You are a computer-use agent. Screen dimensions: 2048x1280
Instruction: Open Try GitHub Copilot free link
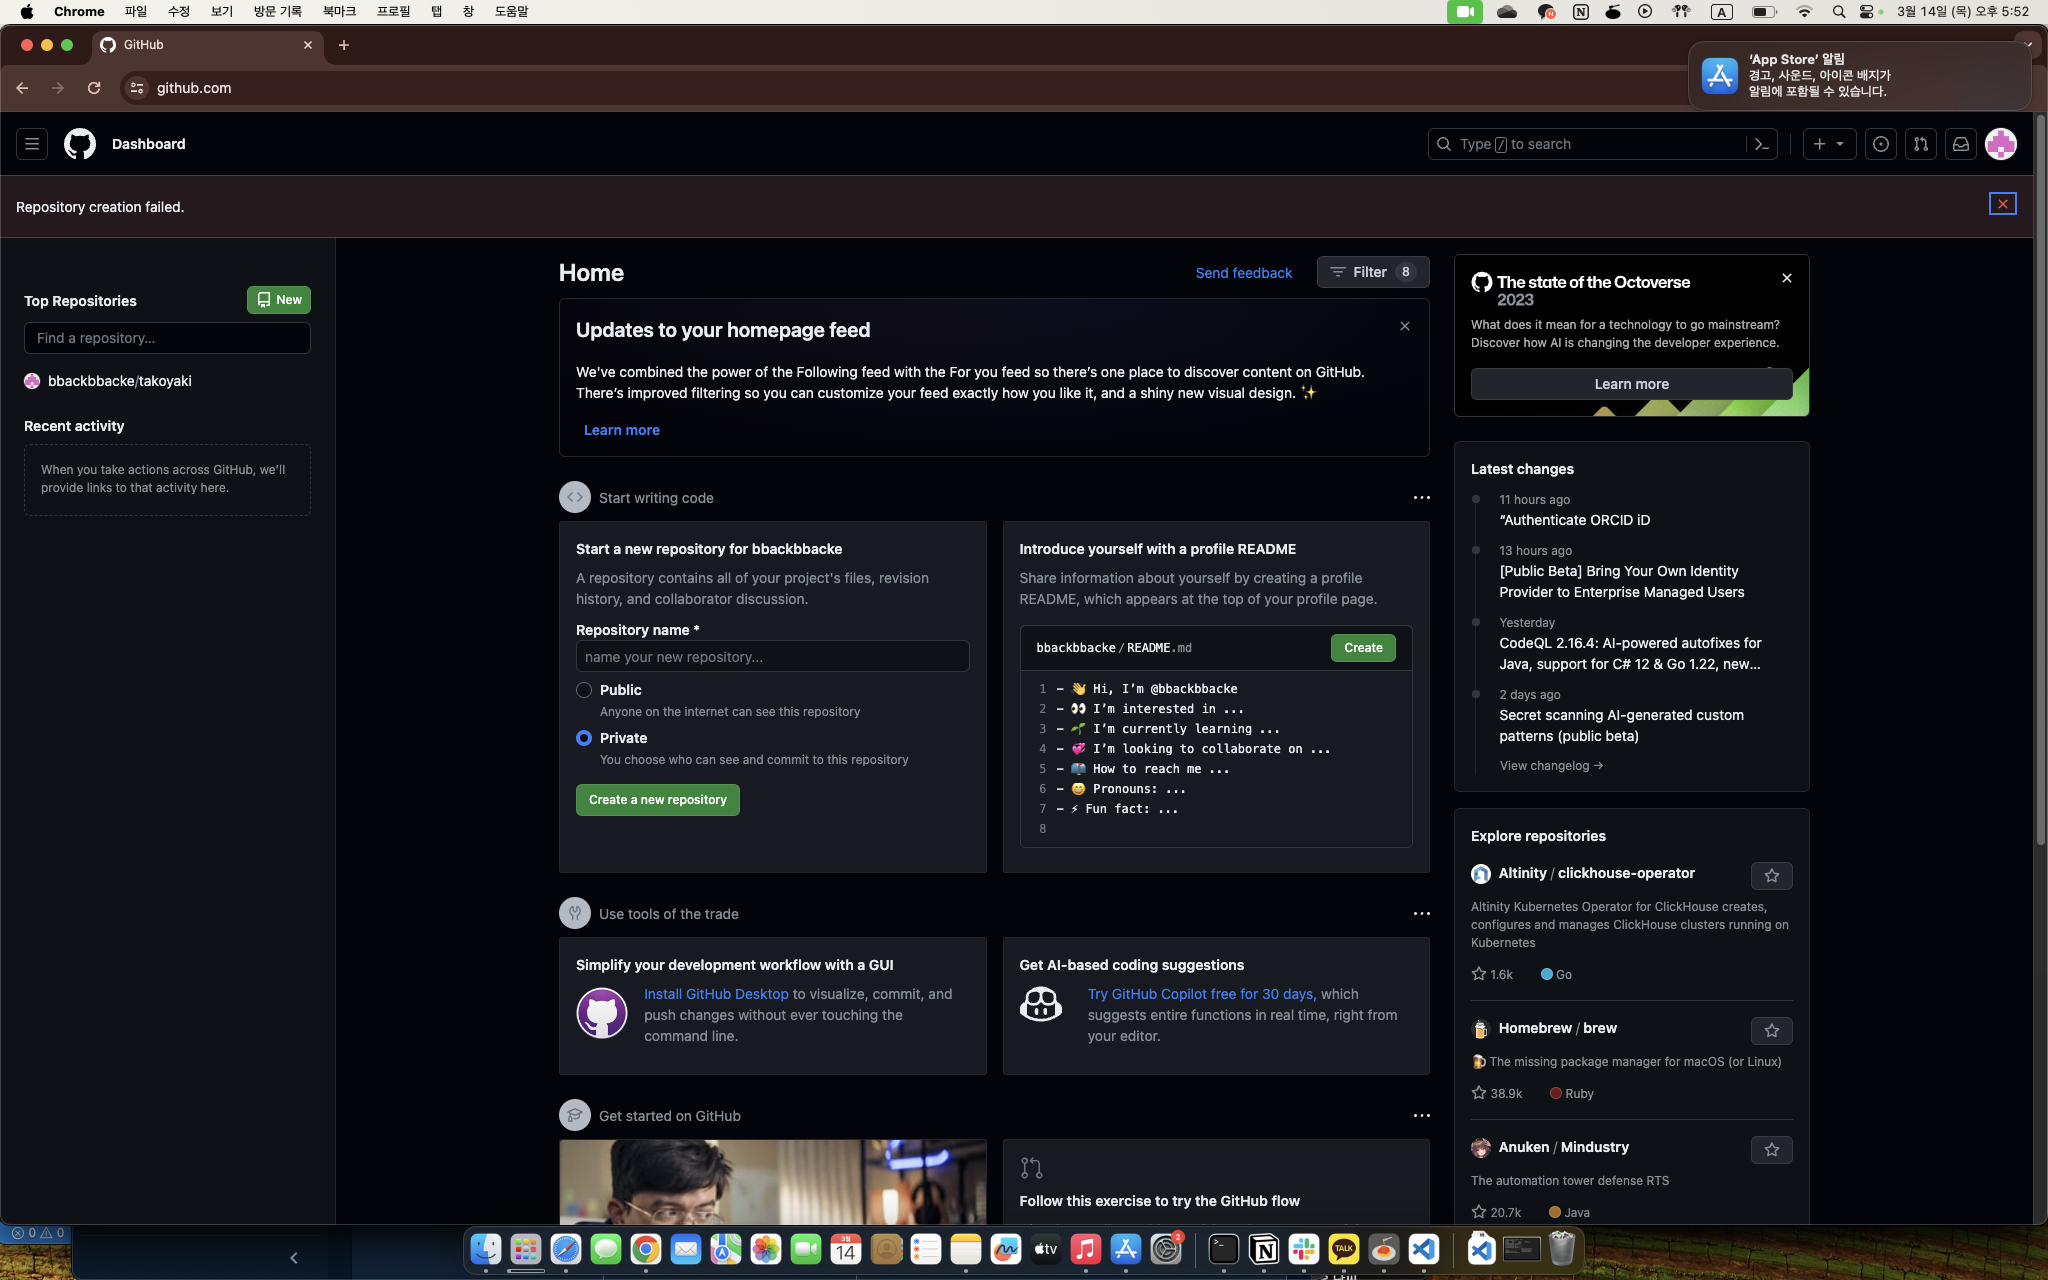click(1202, 994)
